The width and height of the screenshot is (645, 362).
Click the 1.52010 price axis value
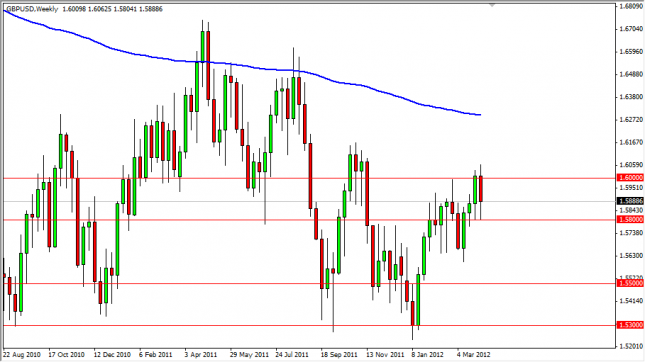(631, 346)
